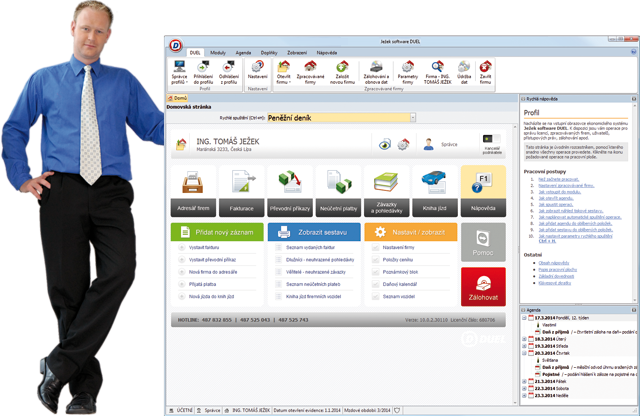Viewport: 640px width, 416px height.
Task: Click Založit novou firmu ribbon icon
Action: [341, 70]
